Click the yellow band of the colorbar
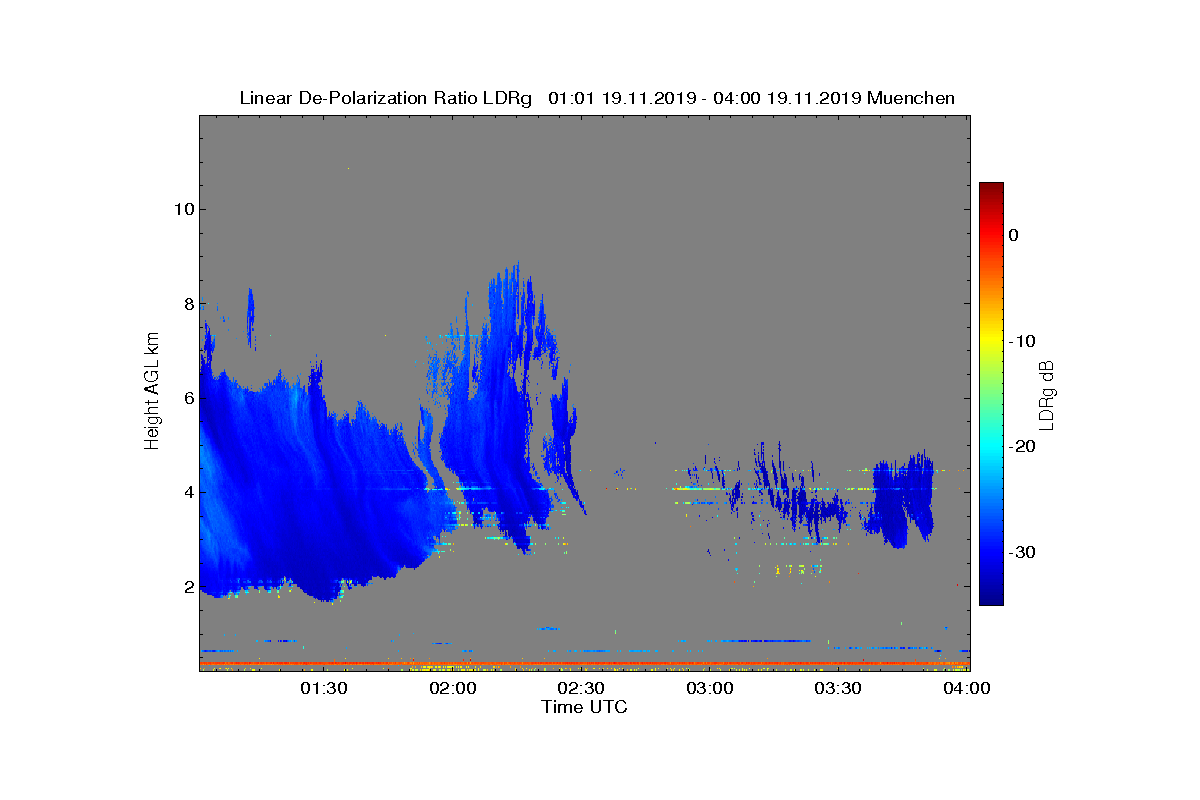 (x=991, y=341)
